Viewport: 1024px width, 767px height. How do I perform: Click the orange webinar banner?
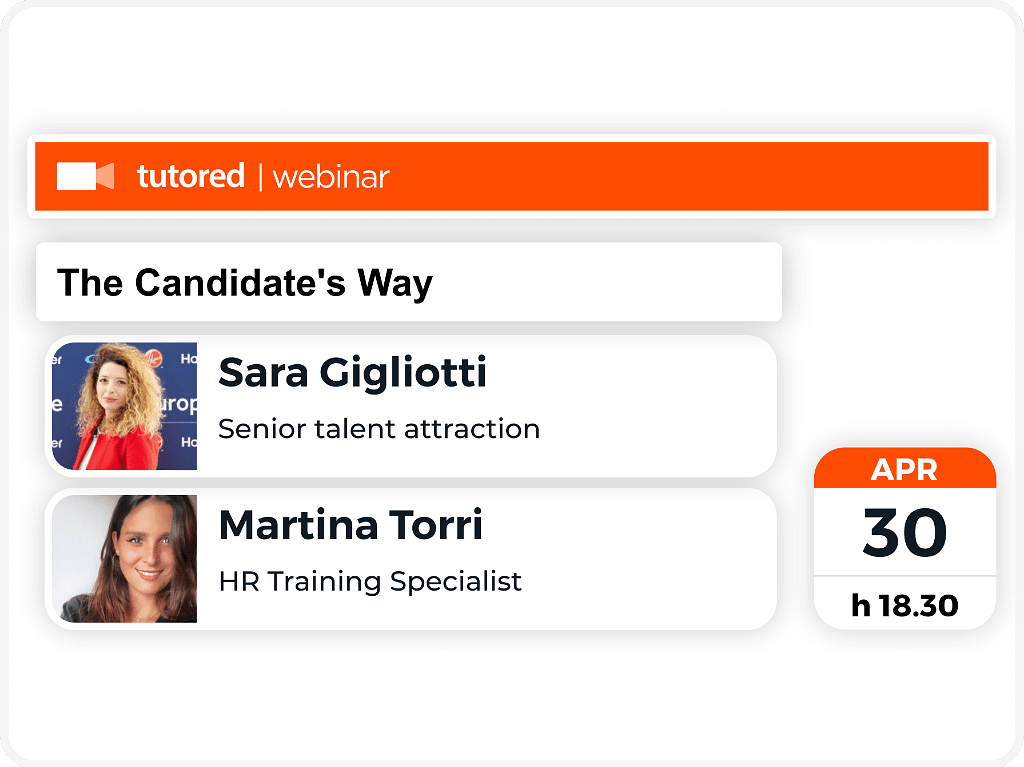point(511,176)
